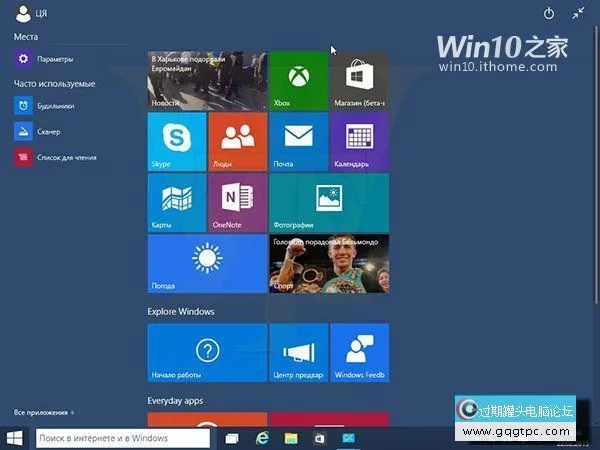Click the taskbar search input field
This screenshot has height=450, width=600.
tap(122, 438)
